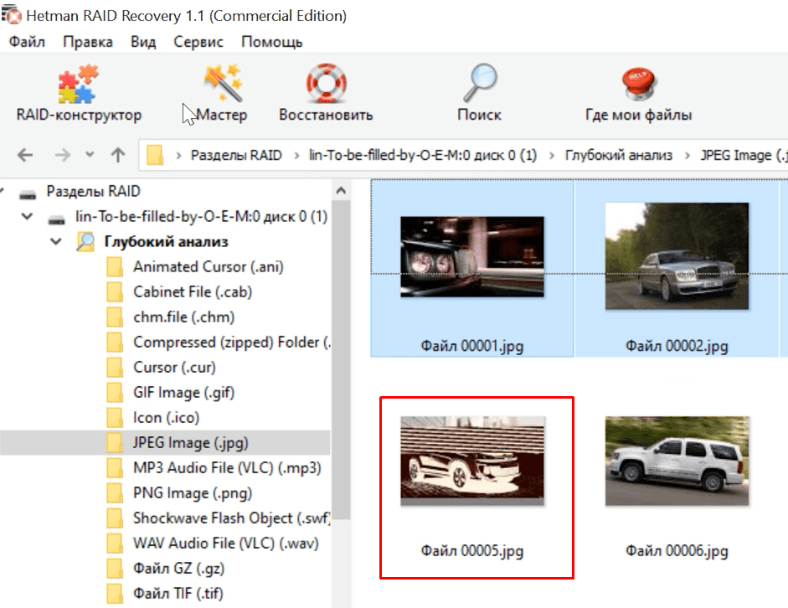
Task: Expand breadcrumb arrow after Разделы RAID
Action: pyautogui.click(x=296, y=156)
